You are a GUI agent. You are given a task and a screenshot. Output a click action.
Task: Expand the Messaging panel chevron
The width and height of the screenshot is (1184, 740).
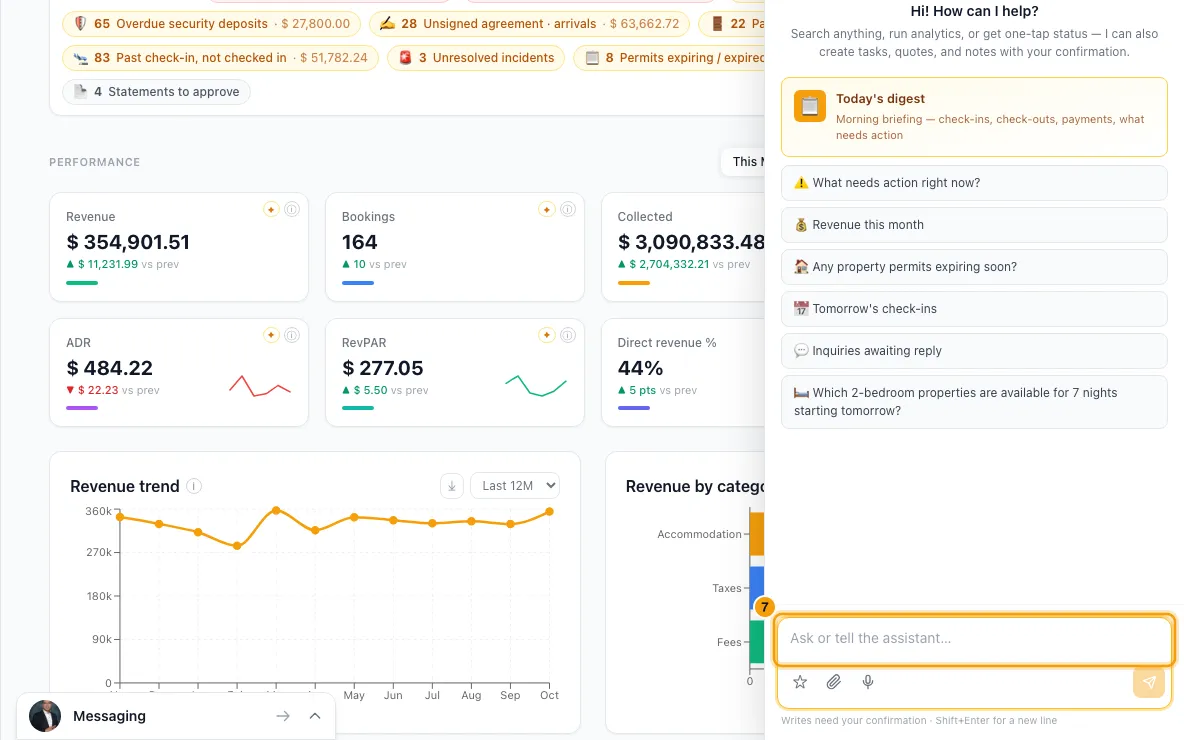pyautogui.click(x=315, y=716)
